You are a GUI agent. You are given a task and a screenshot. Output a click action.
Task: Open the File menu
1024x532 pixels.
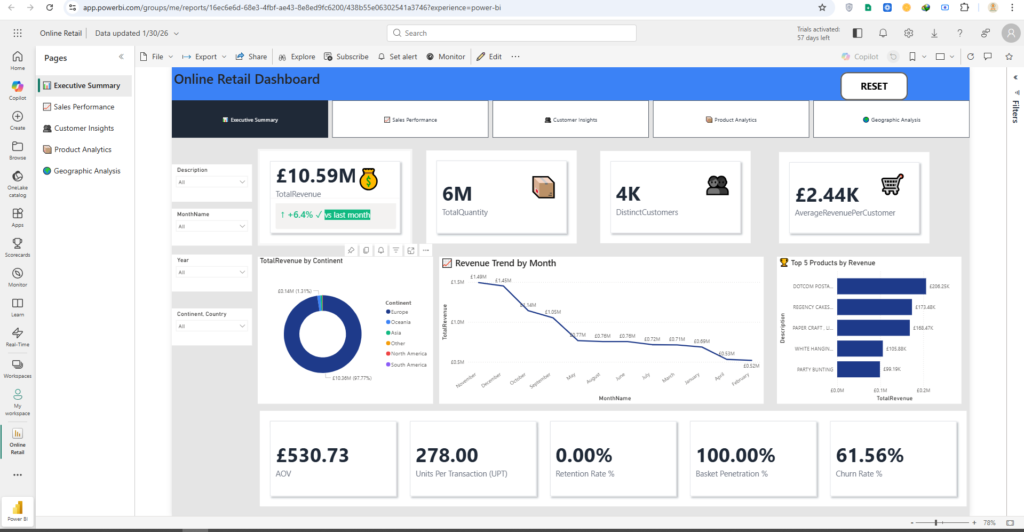(x=156, y=57)
